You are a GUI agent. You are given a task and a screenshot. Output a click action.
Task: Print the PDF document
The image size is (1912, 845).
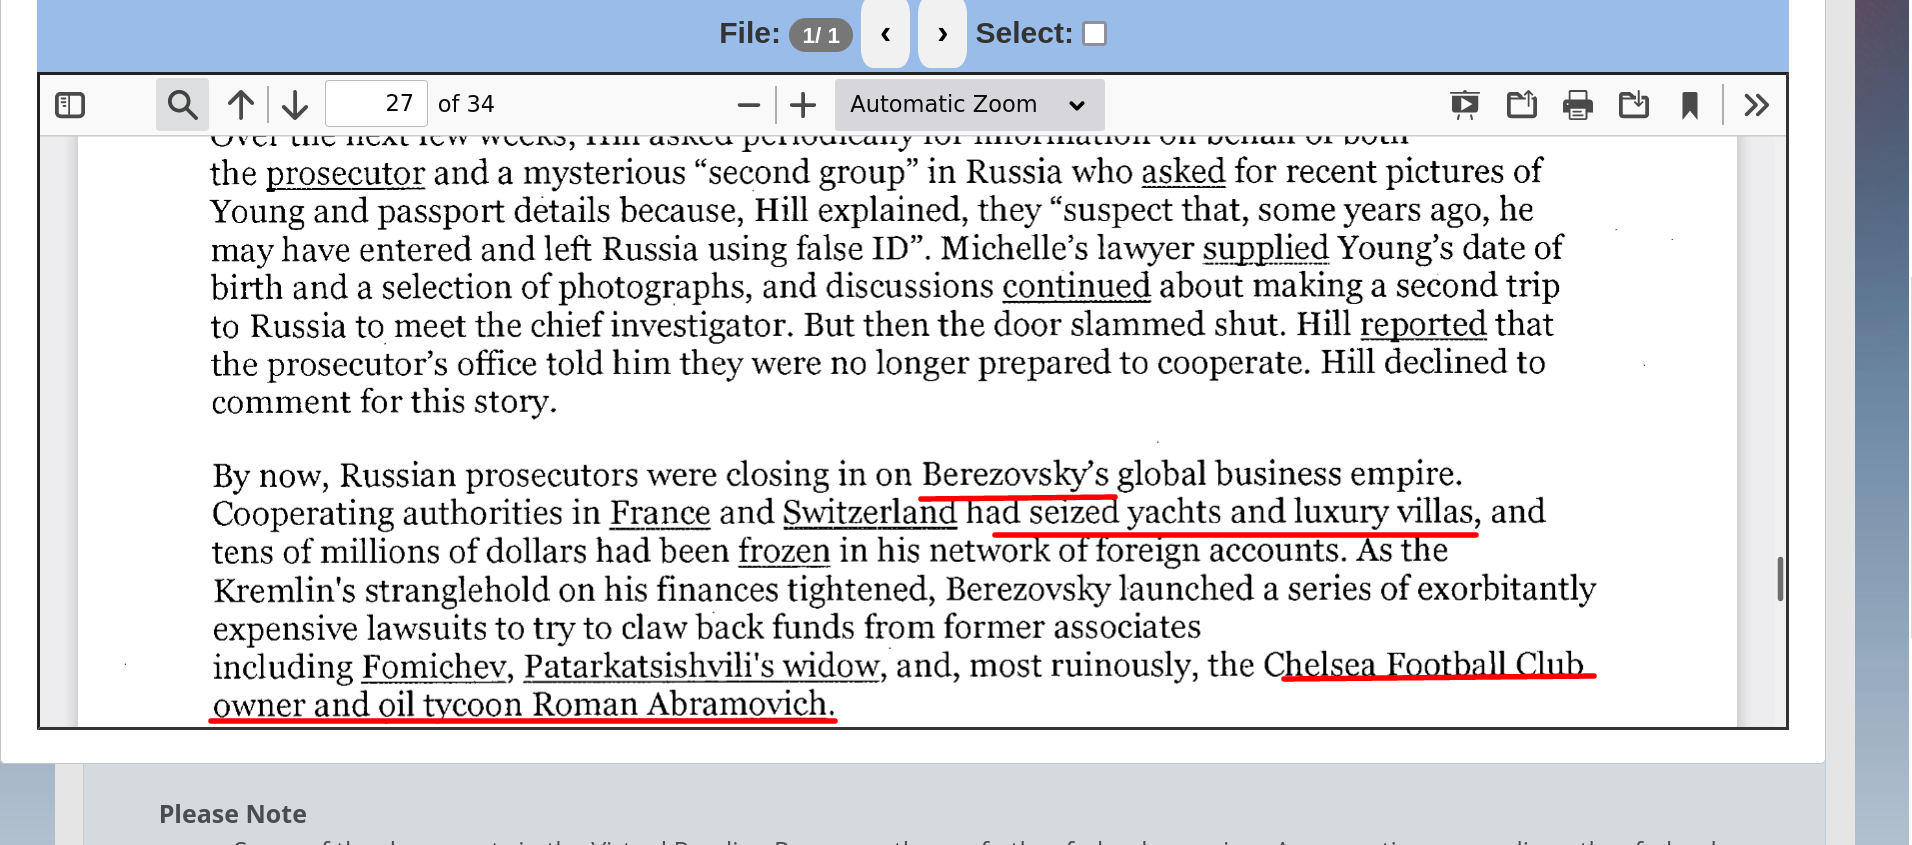click(1578, 104)
